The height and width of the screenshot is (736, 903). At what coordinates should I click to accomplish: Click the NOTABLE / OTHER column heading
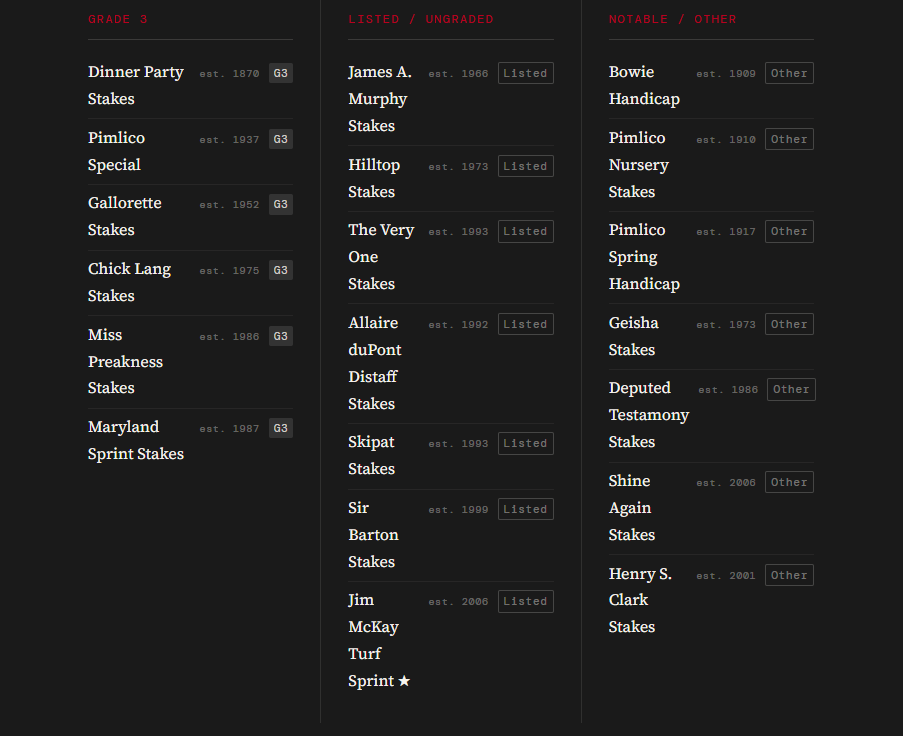tap(672, 19)
